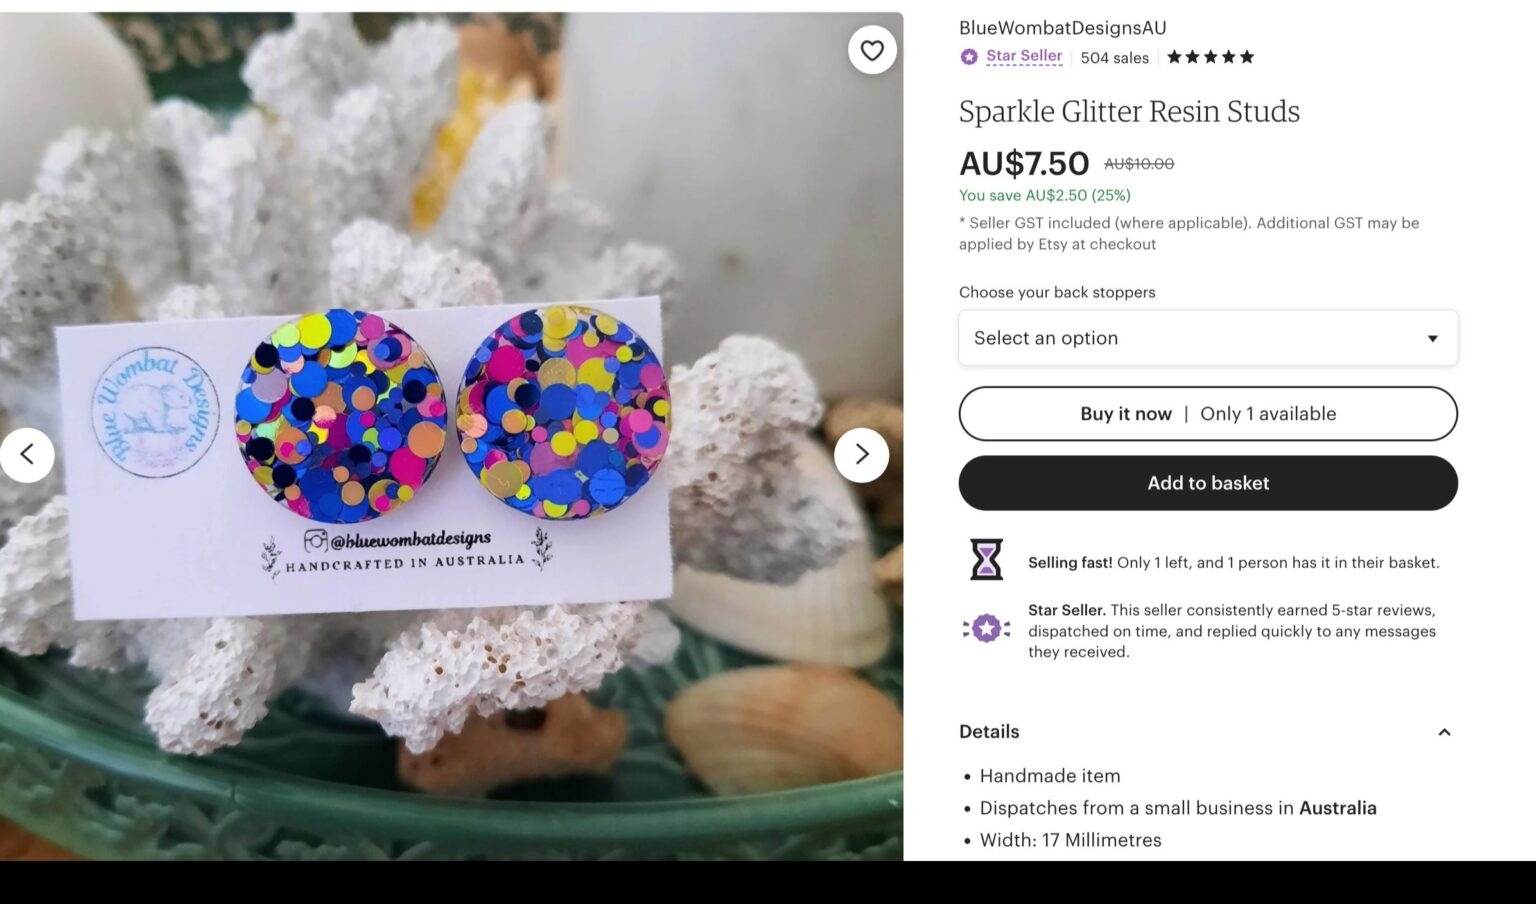Viewport: 1536px width, 904px height.
Task: Add the studs to your basket
Action: pos(1207,482)
